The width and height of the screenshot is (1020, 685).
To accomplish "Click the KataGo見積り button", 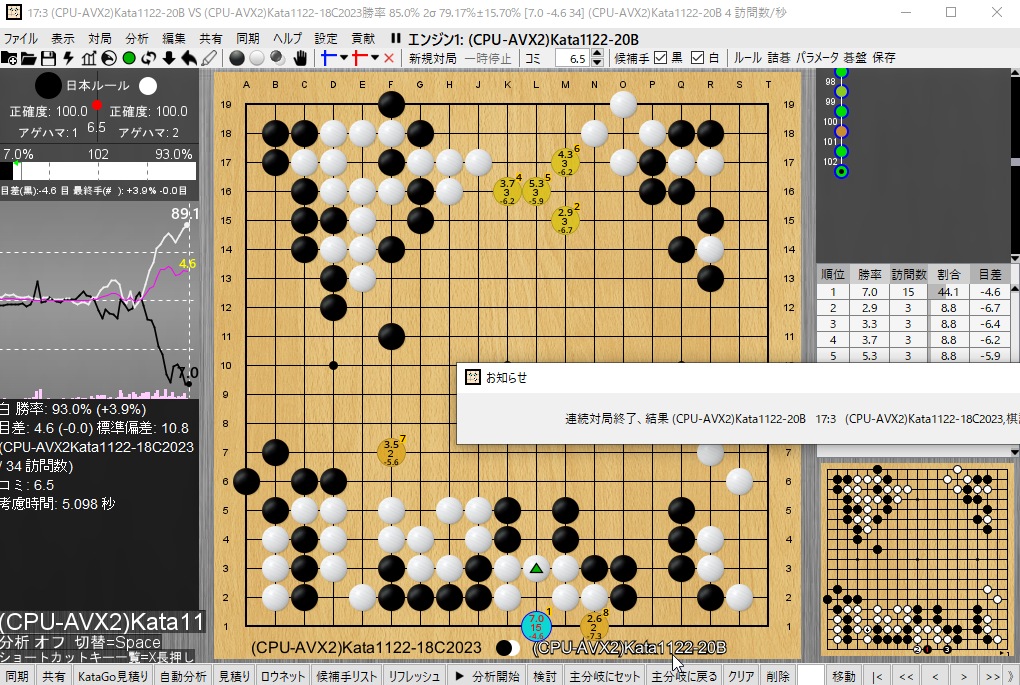I will tap(113, 677).
